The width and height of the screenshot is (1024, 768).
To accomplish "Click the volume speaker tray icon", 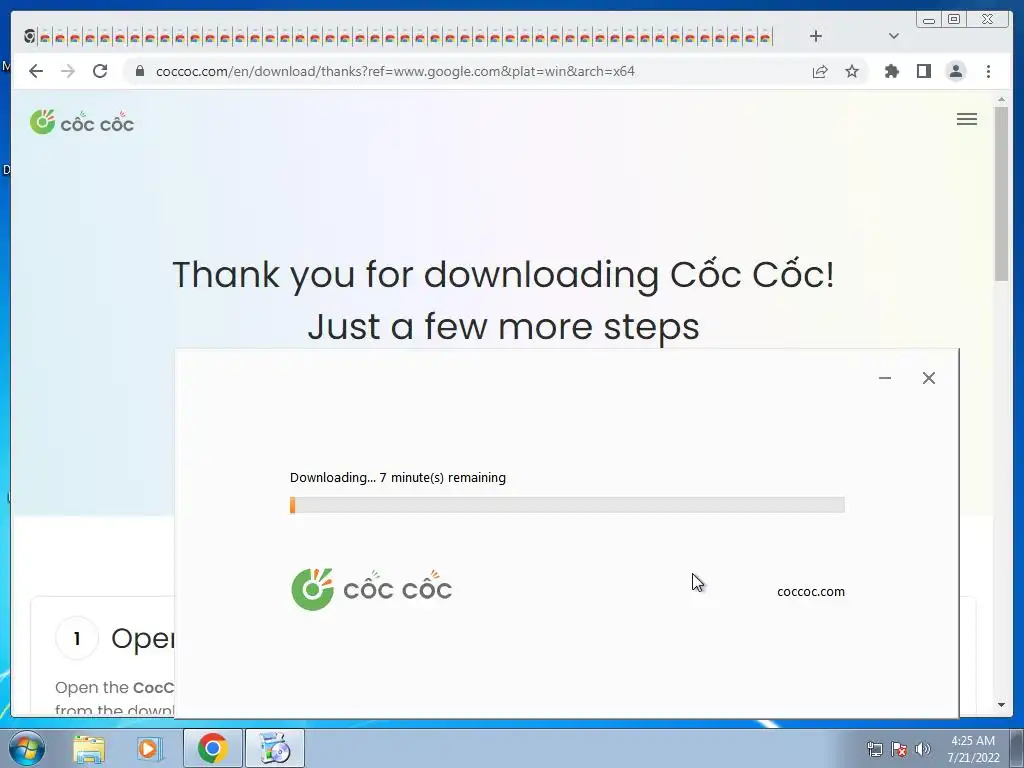I will tap(922, 749).
